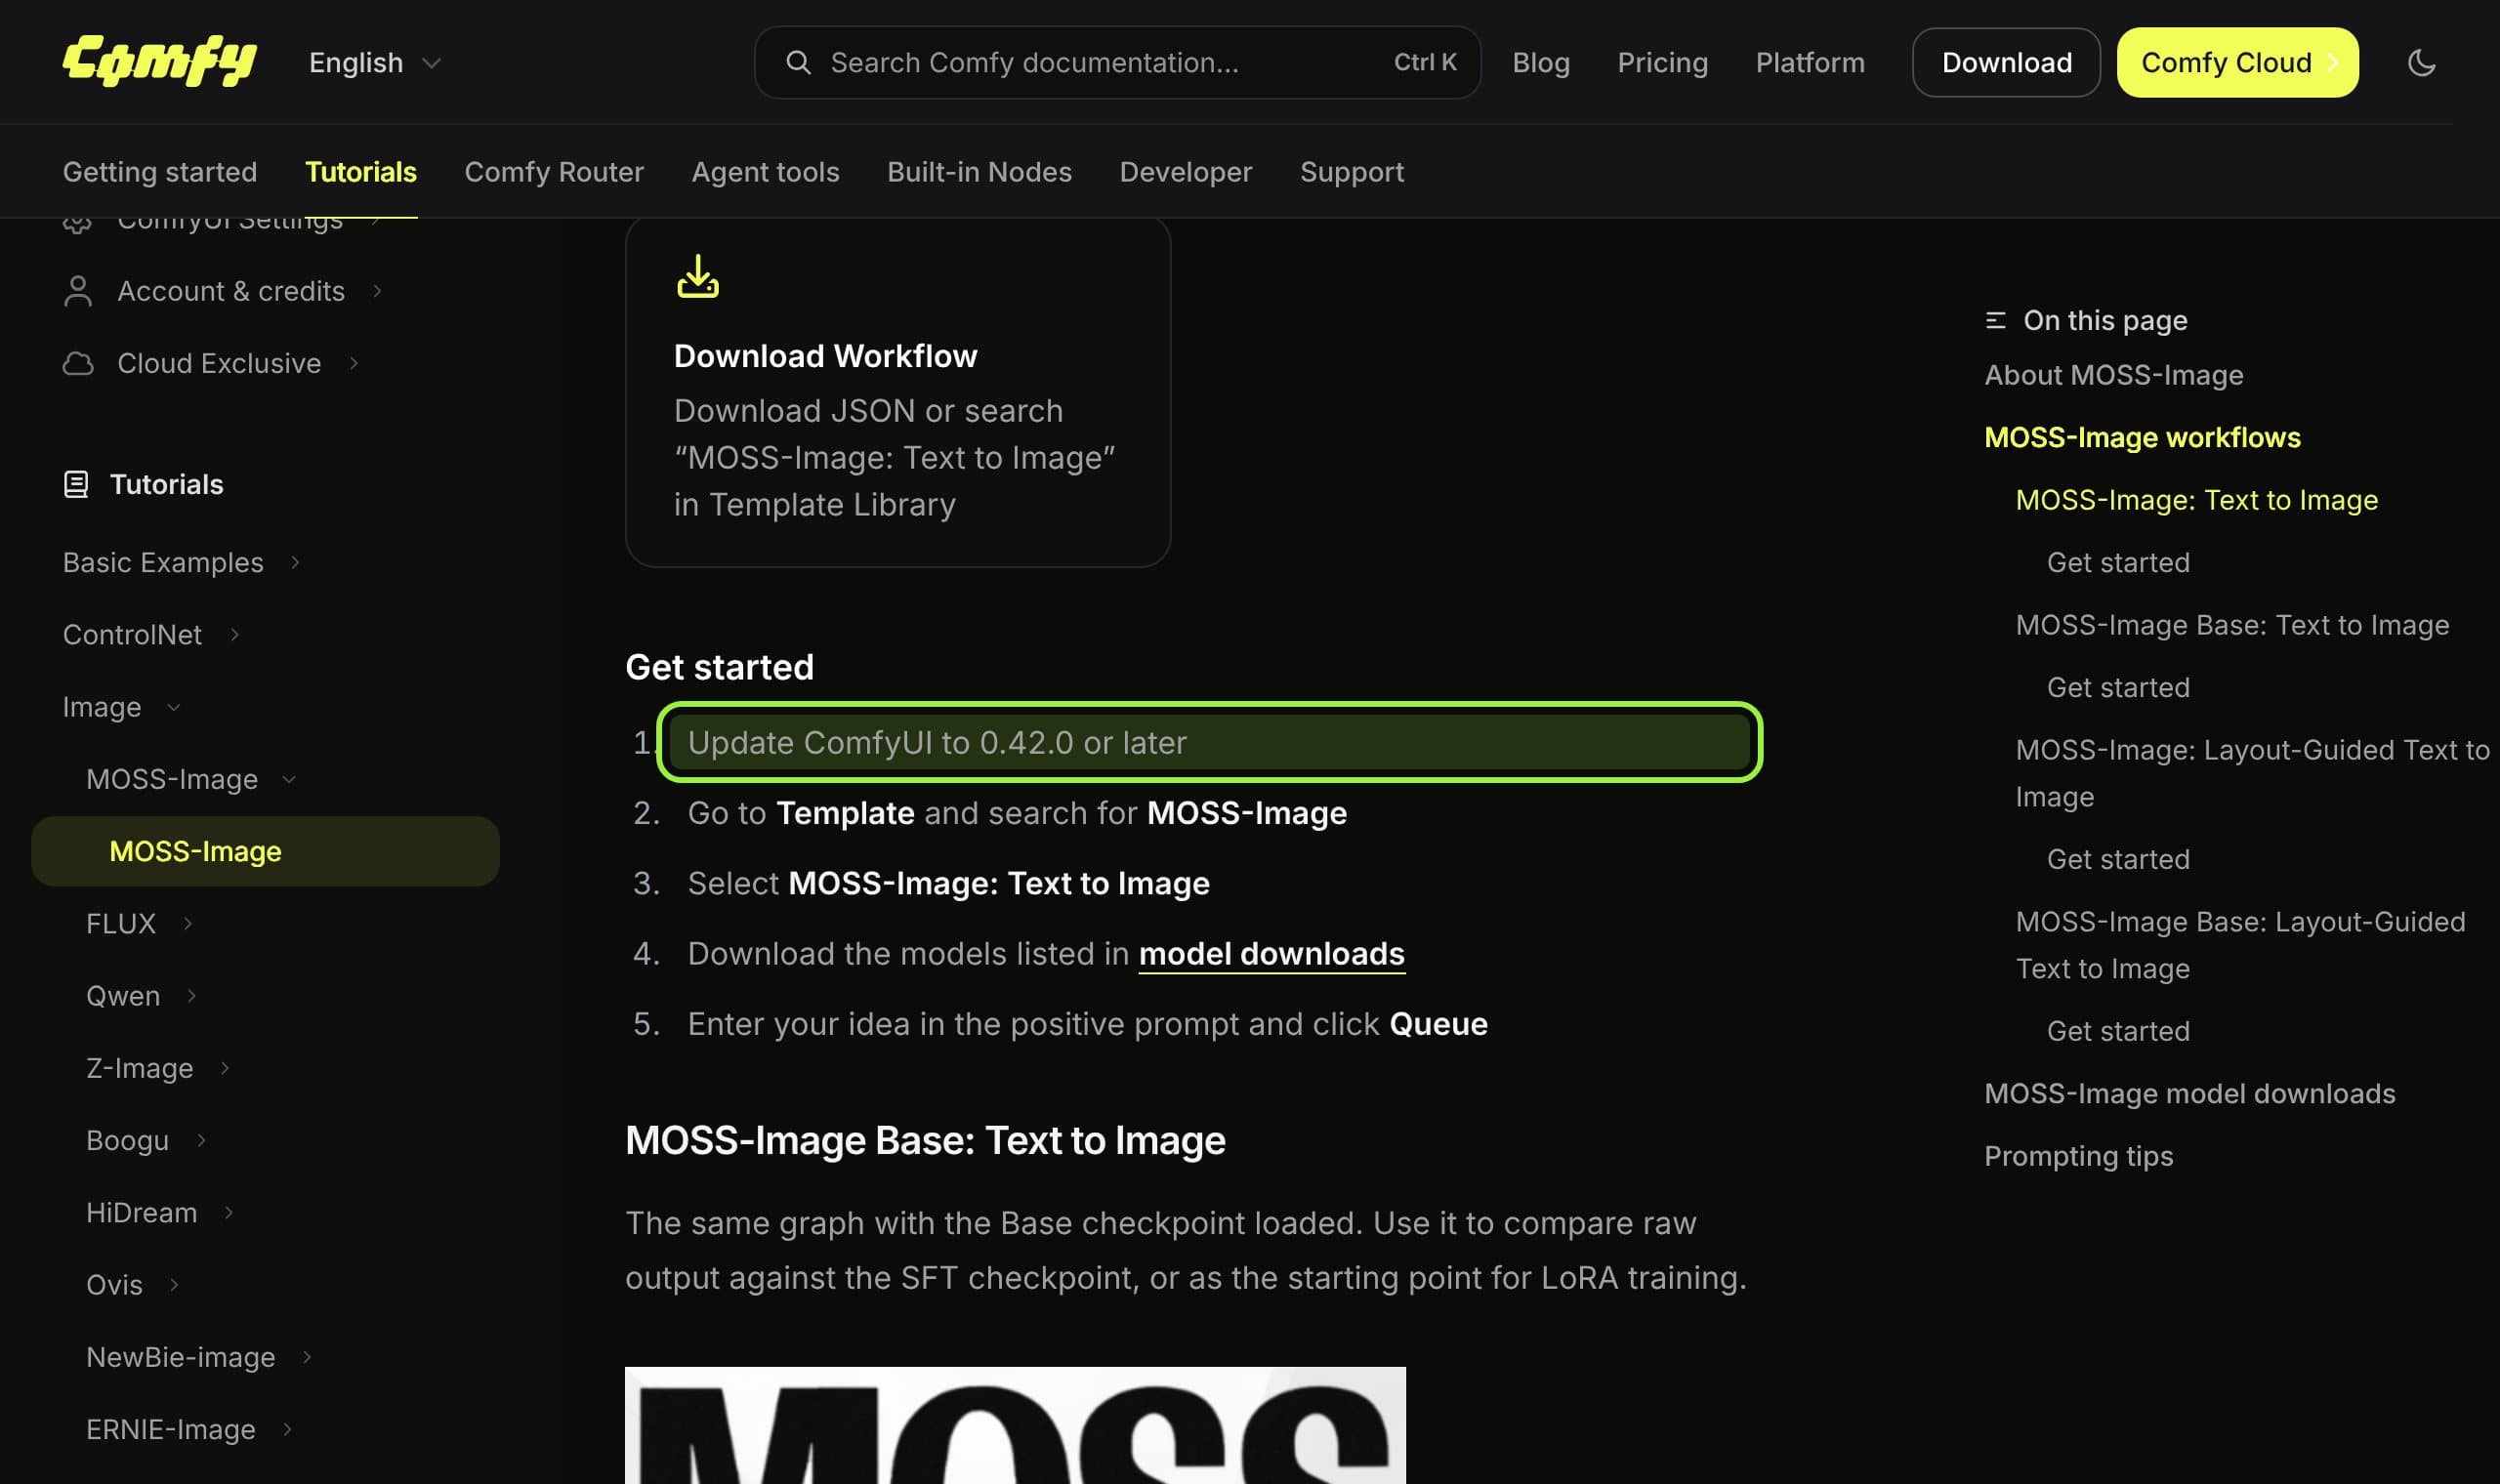Expand Basic Examples group
The image size is (2500, 1484).
[296, 562]
